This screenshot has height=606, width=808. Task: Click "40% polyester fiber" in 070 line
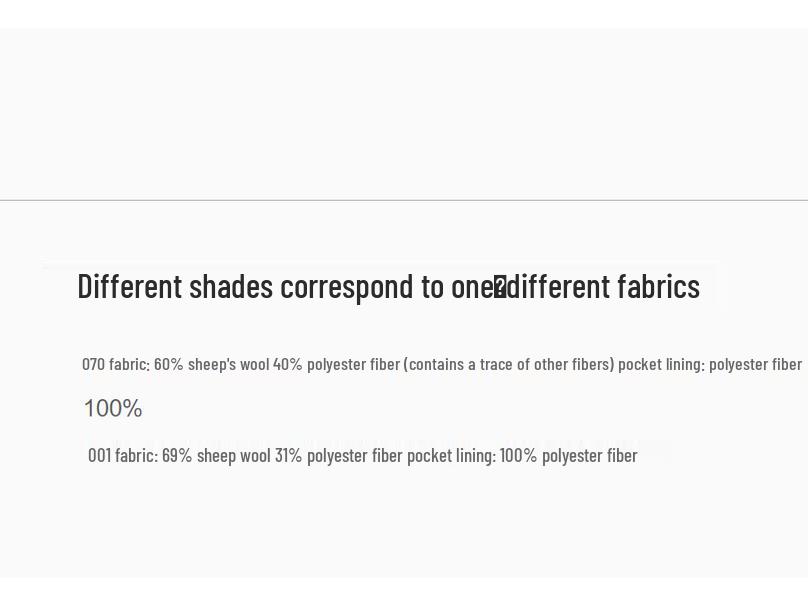(x=336, y=364)
